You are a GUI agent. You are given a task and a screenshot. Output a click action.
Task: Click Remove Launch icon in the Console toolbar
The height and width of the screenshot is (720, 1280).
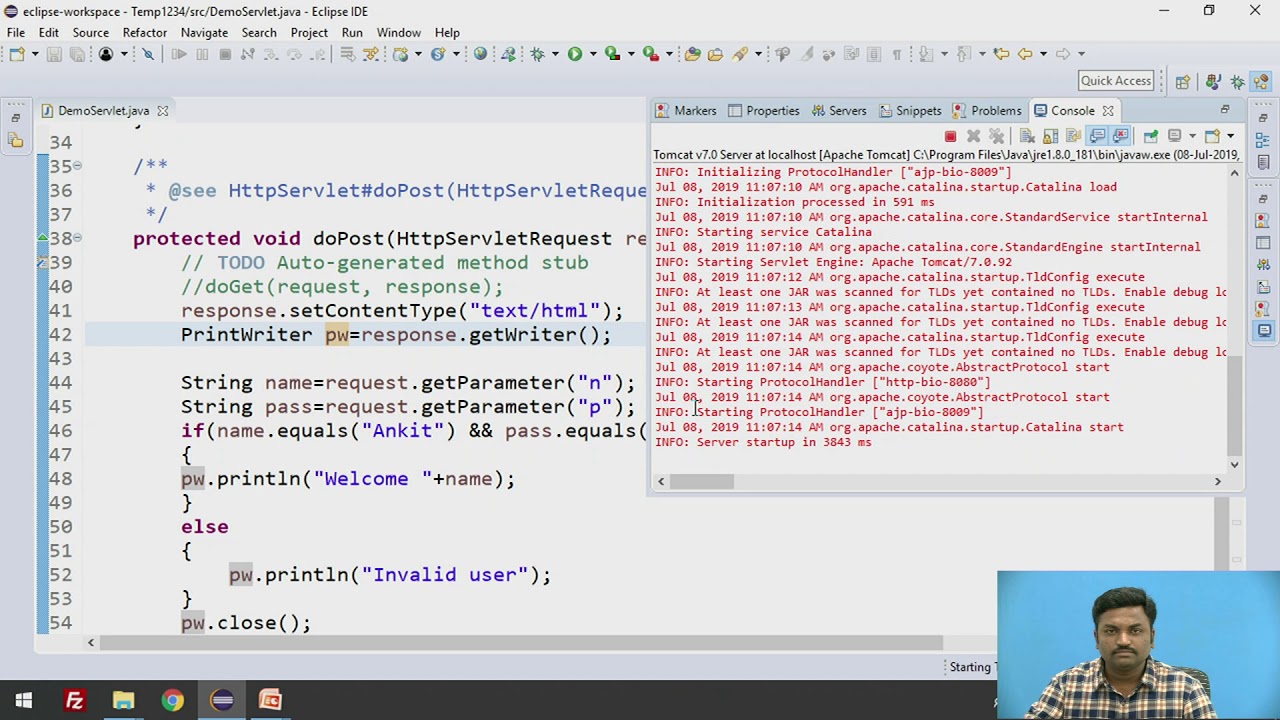click(x=973, y=136)
